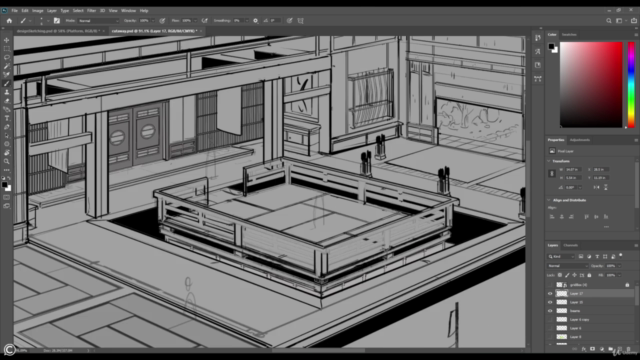Image resolution: width=640 pixels, height=360 pixels.
Task: Open the Window menu
Action: pos(128,11)
